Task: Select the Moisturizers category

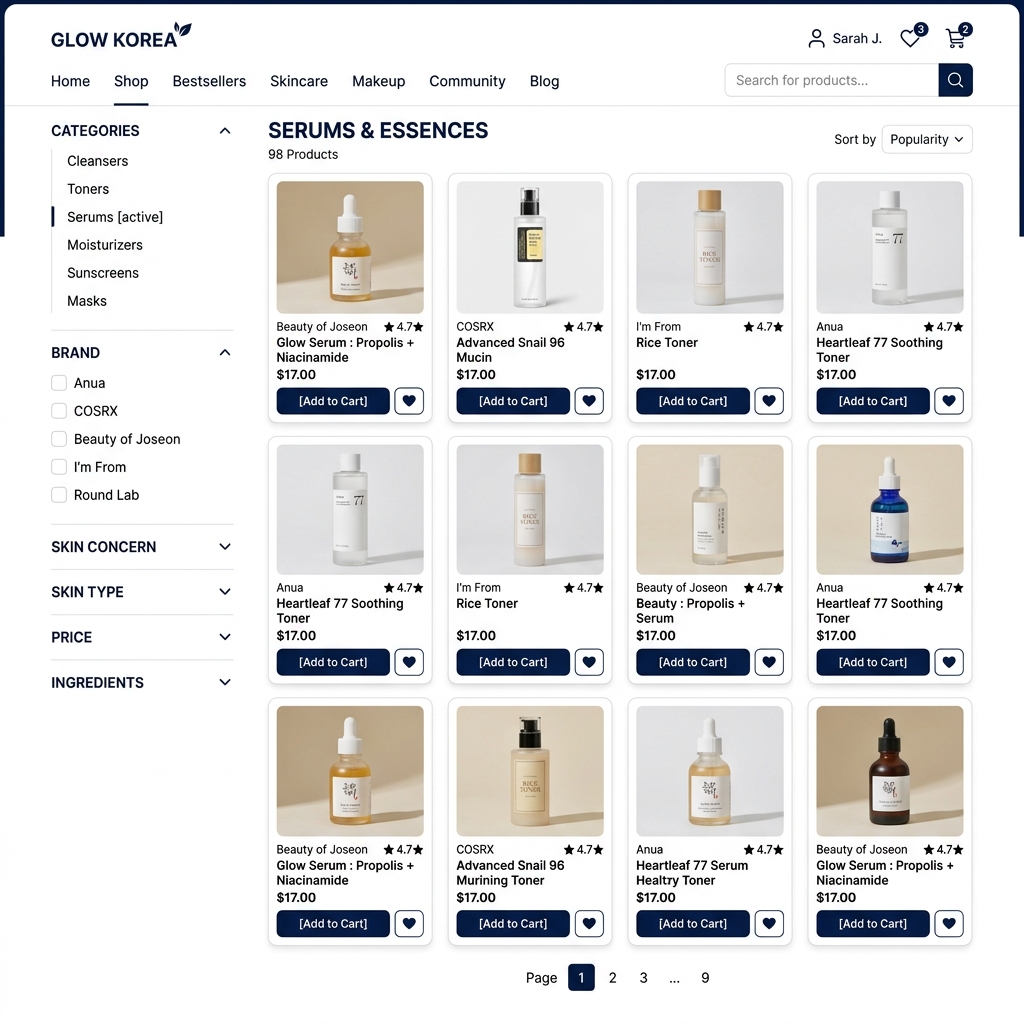Action: [x=104, y=245]
